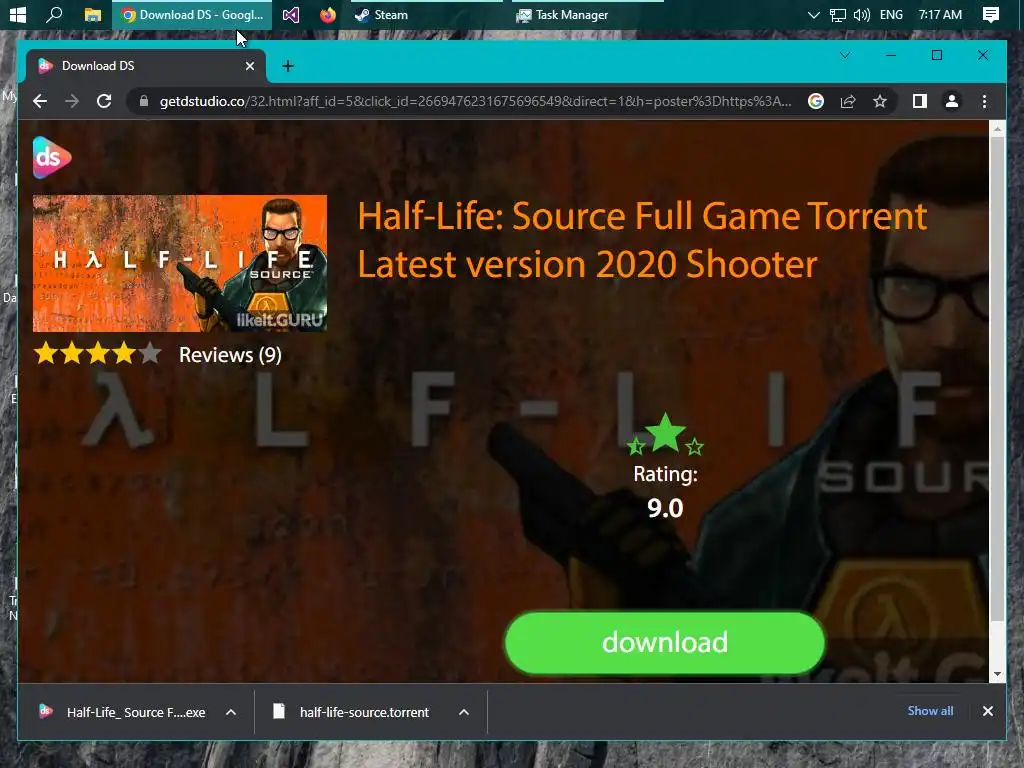Share this page icon
The width and height of the screenshot is (1024, 768).
848,101
